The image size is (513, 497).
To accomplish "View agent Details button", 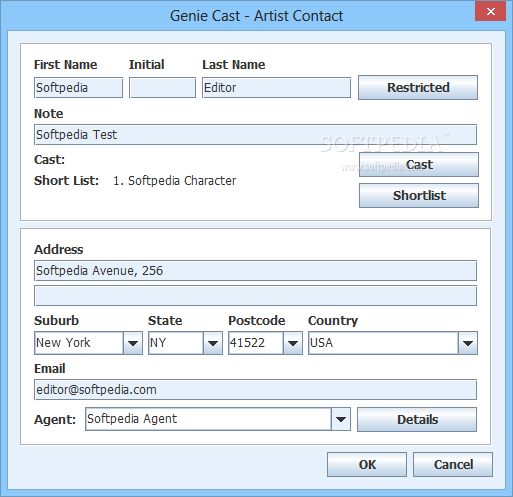I will pyautogui.click(x=417, y=419).
